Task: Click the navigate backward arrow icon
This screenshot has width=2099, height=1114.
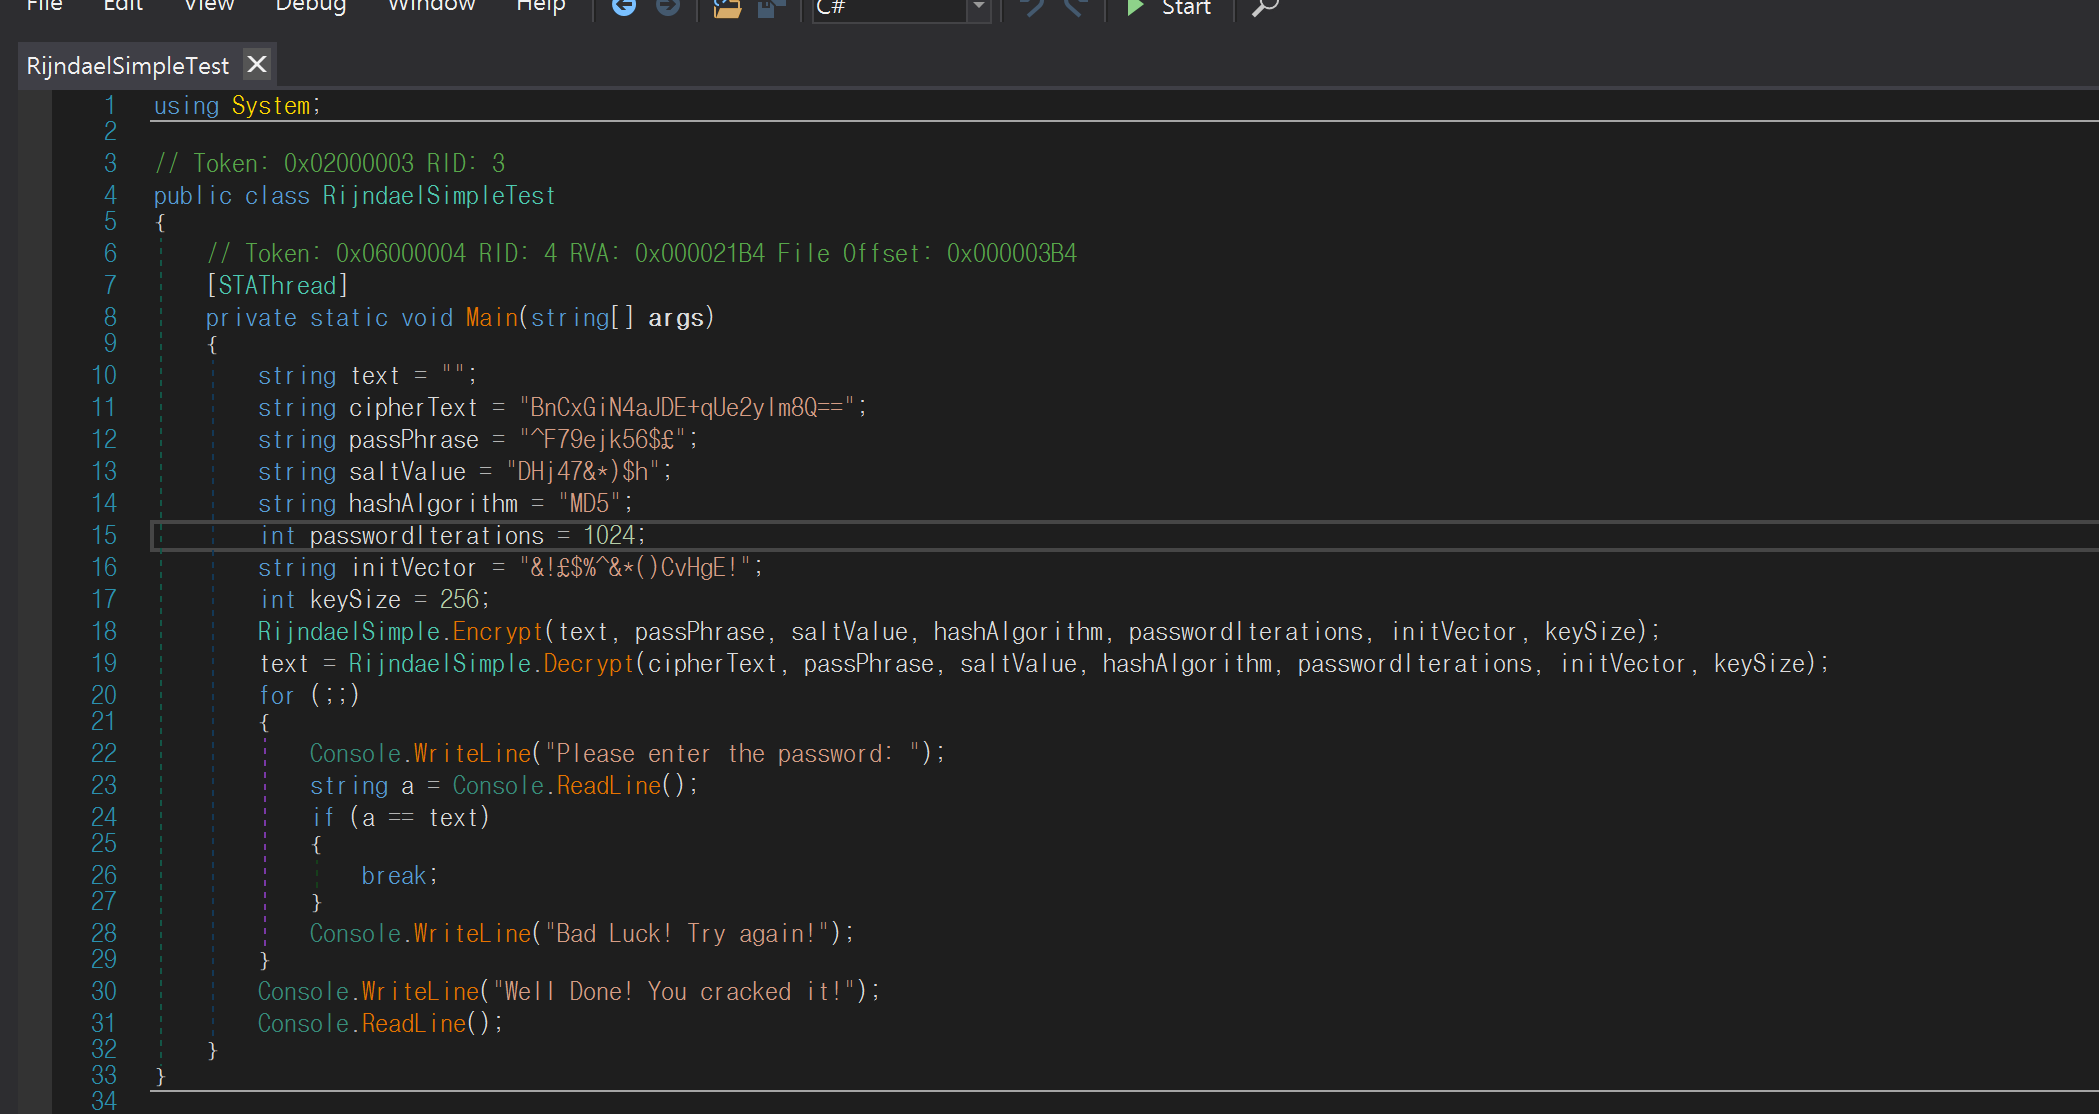Action: click(x=624, y=7)
